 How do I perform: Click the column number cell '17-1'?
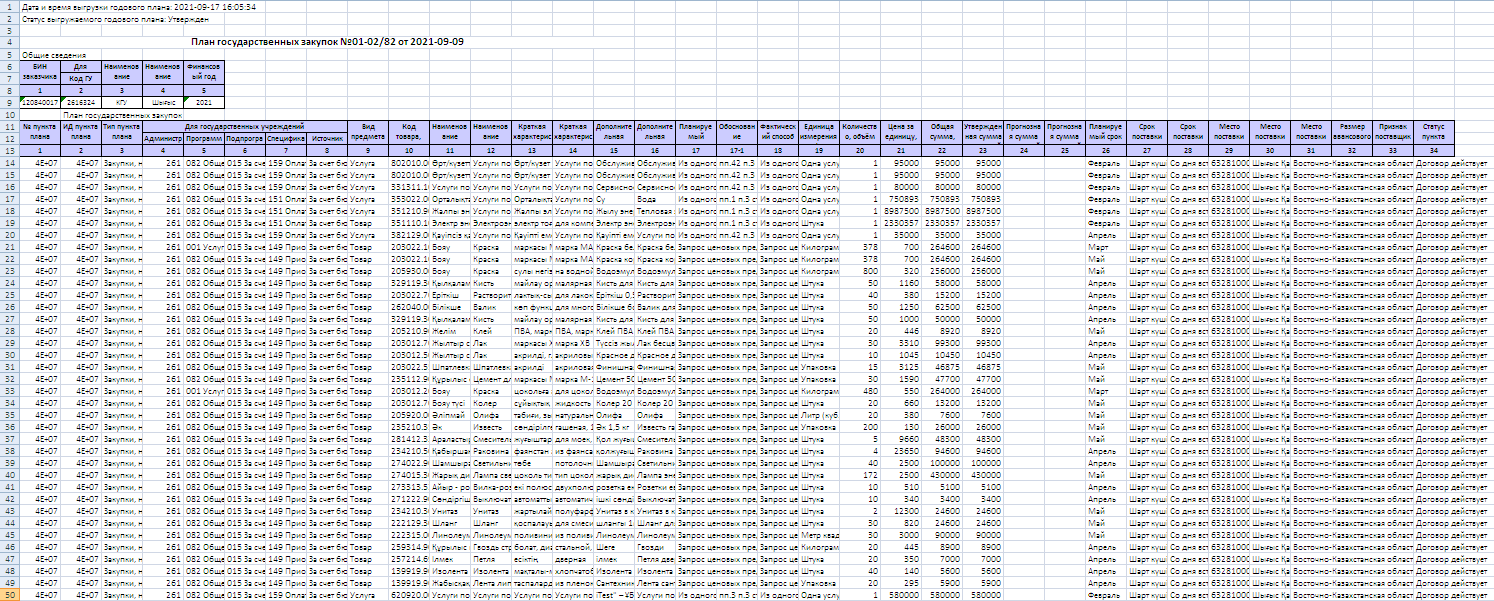tap(737, 150)
